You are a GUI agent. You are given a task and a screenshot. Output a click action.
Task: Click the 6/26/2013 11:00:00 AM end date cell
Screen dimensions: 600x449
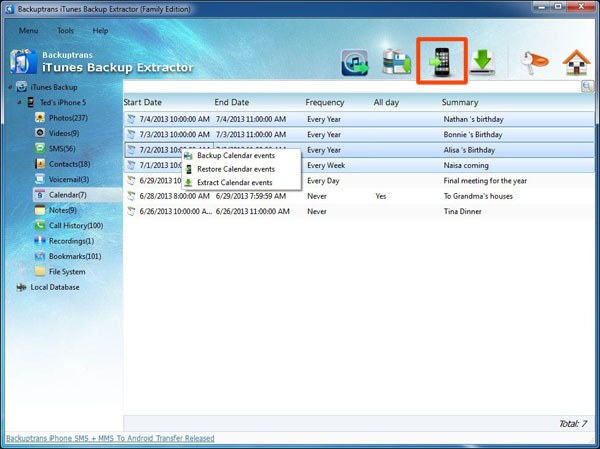253,211
